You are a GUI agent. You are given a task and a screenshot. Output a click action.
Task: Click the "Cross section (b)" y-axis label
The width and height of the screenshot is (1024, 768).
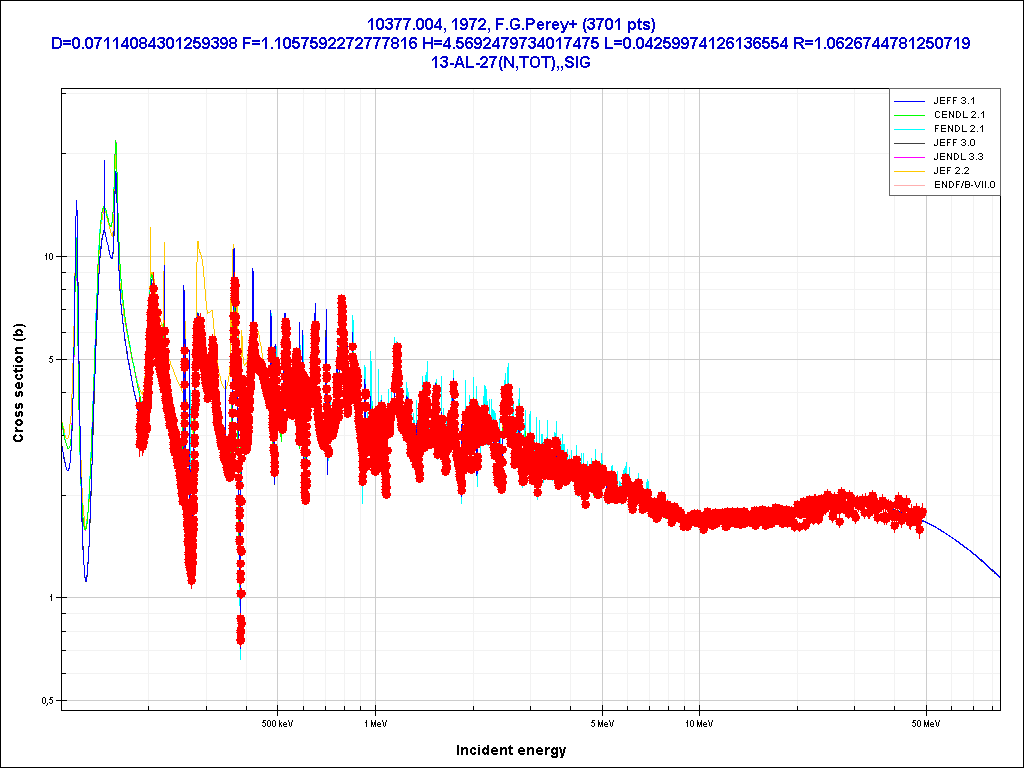(x=18, y=384)
